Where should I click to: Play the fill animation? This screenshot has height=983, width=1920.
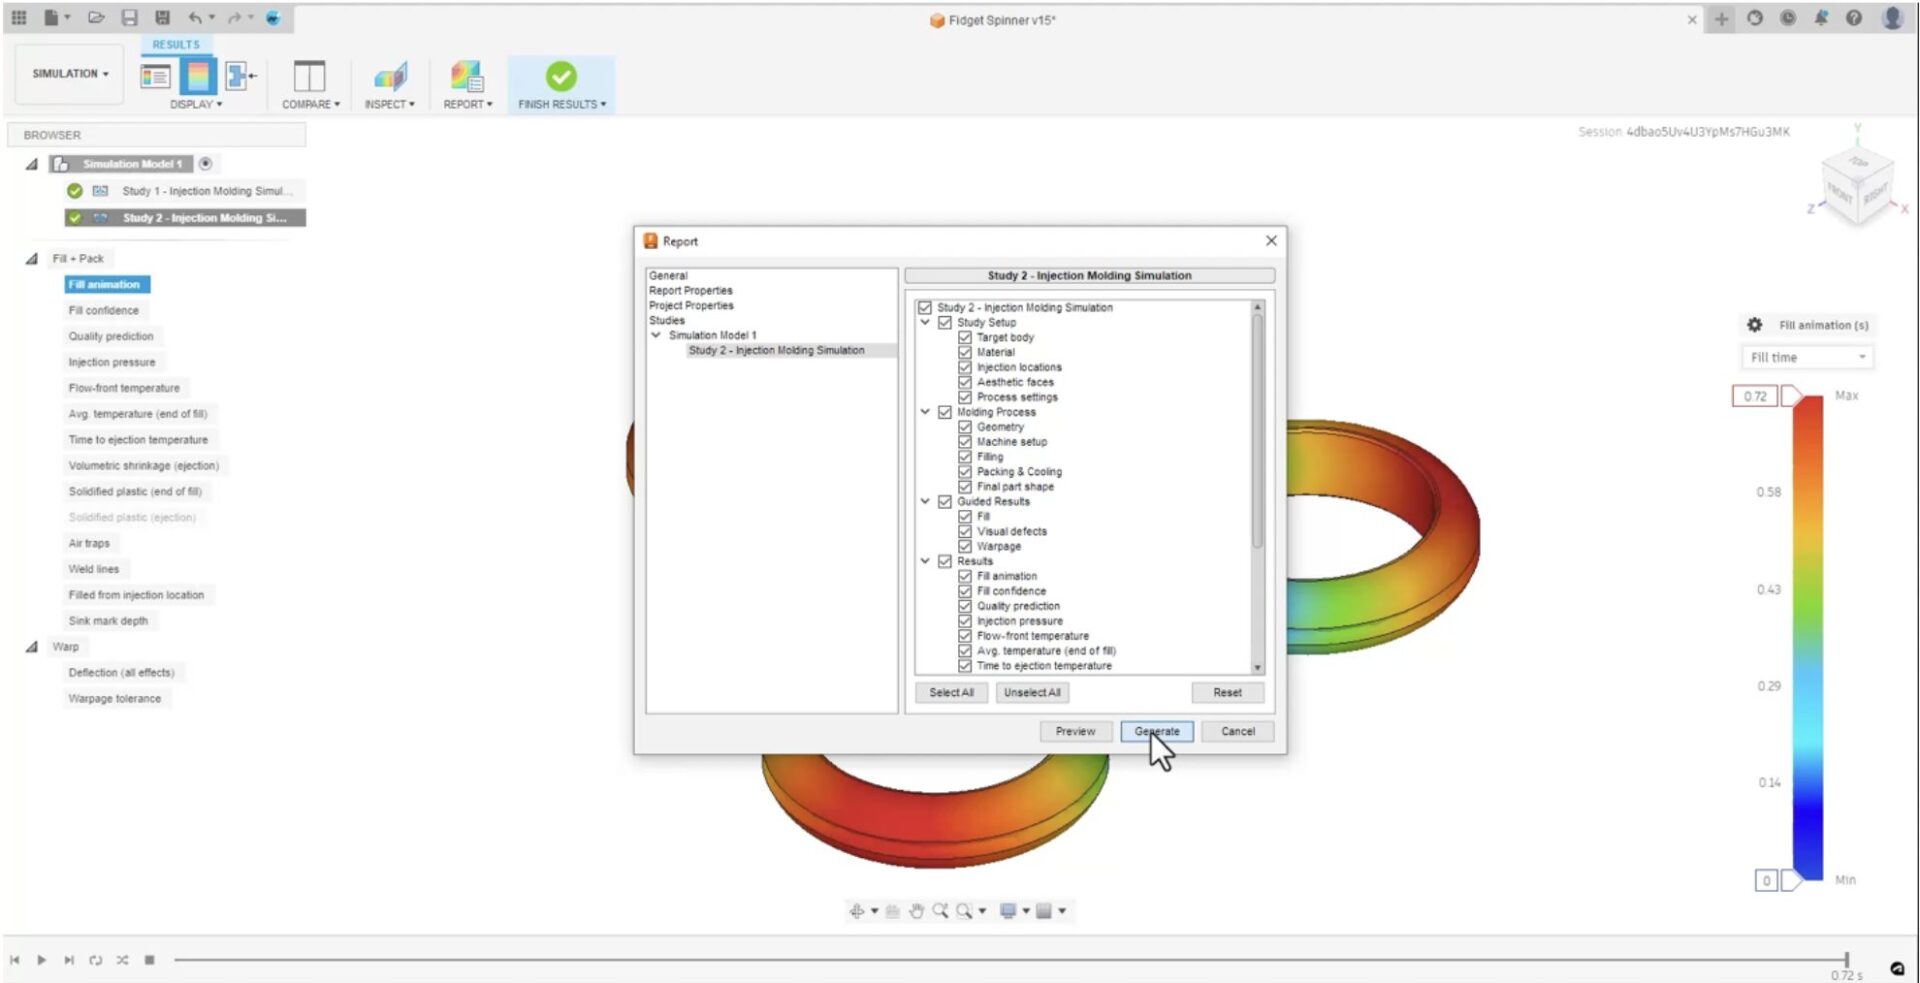pyautogui.click(x=41, y=960)
